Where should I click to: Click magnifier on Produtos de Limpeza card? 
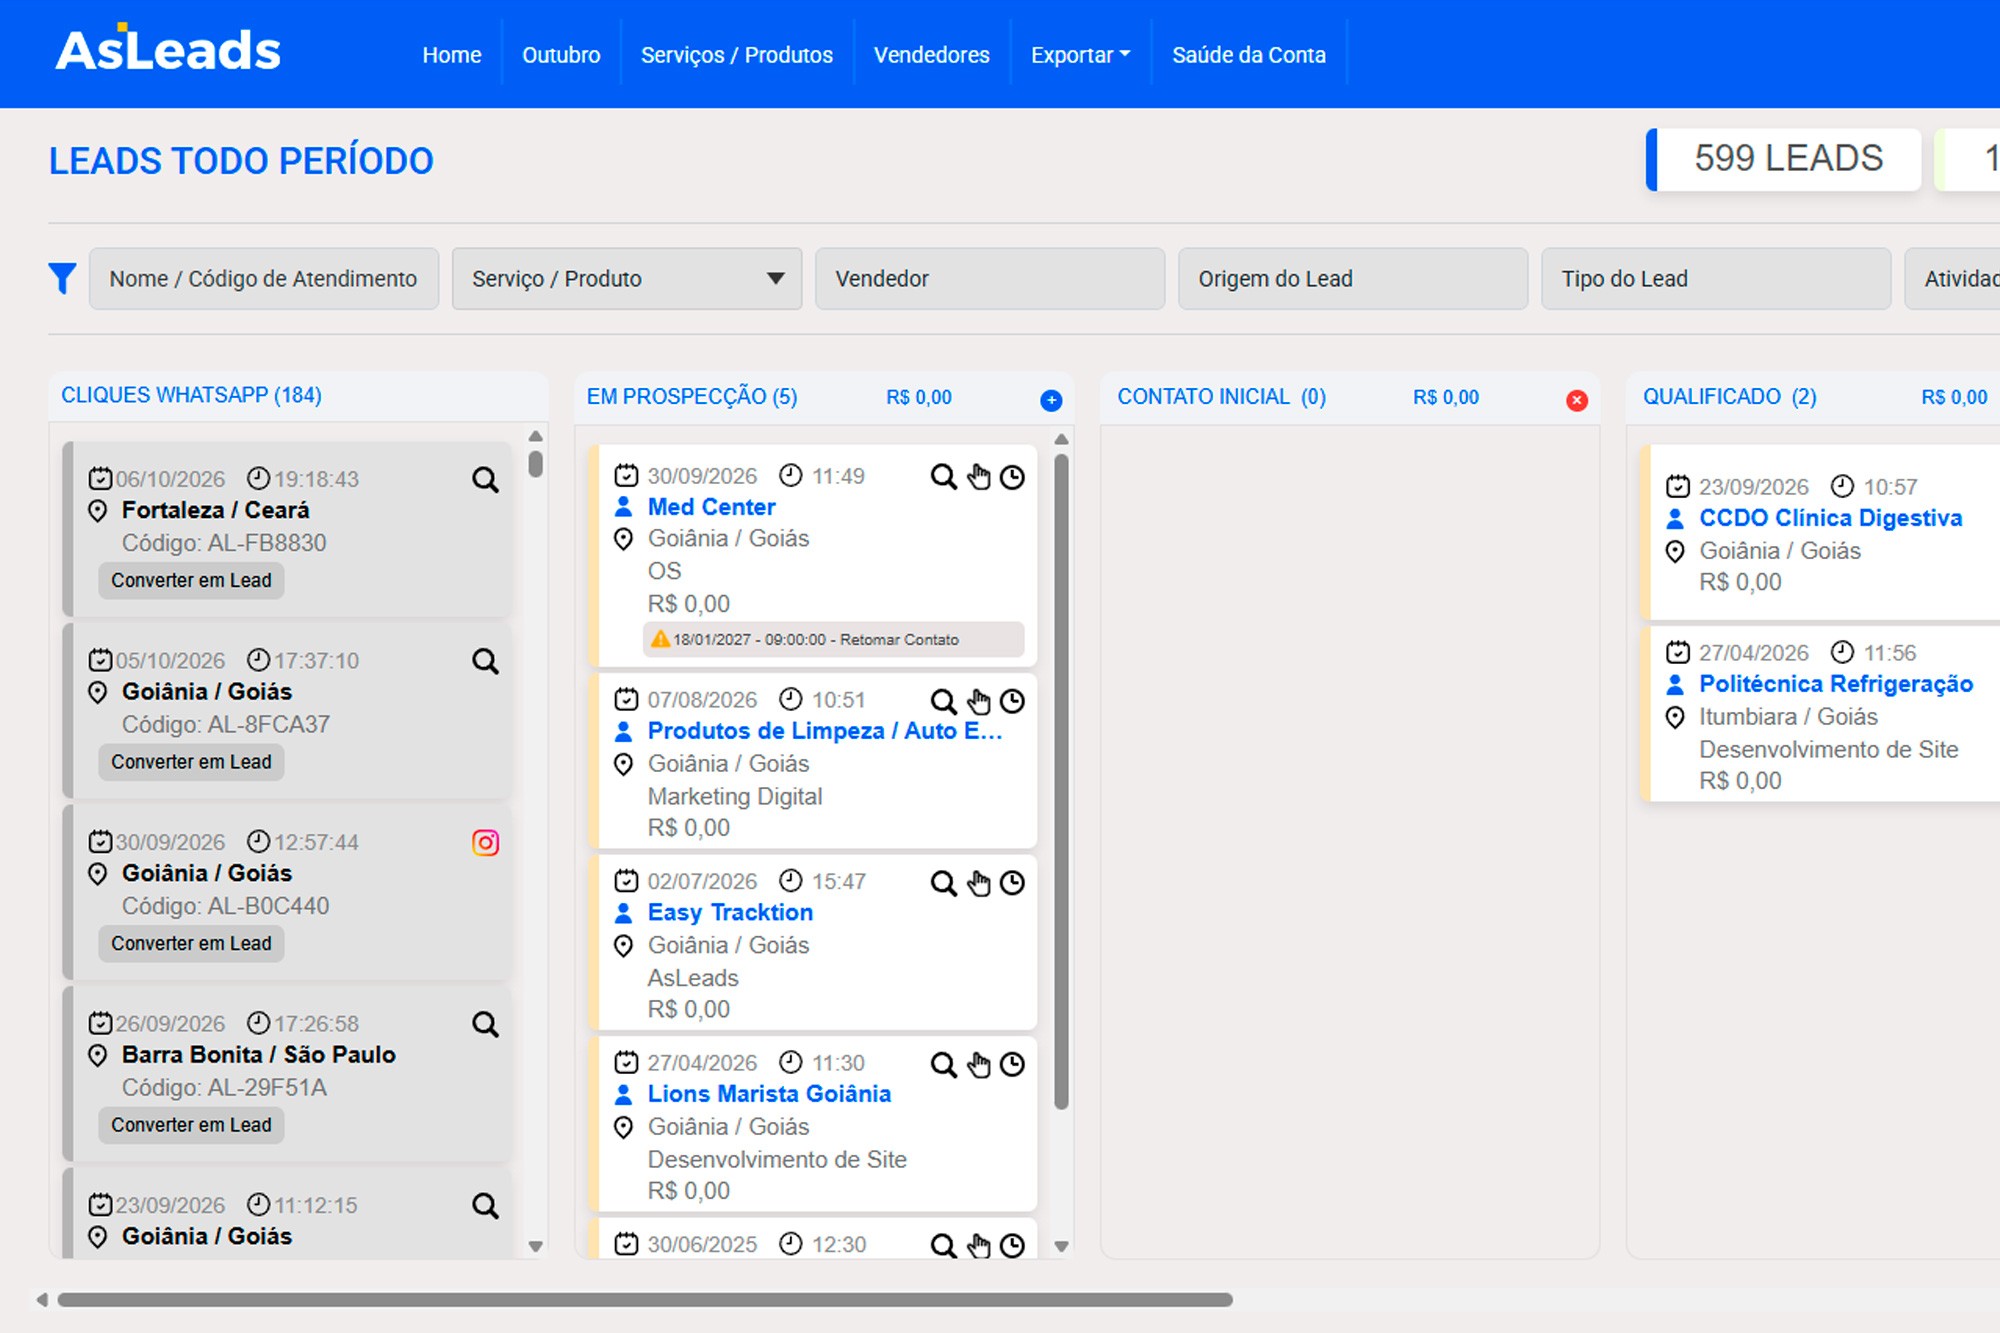[943, 701]
